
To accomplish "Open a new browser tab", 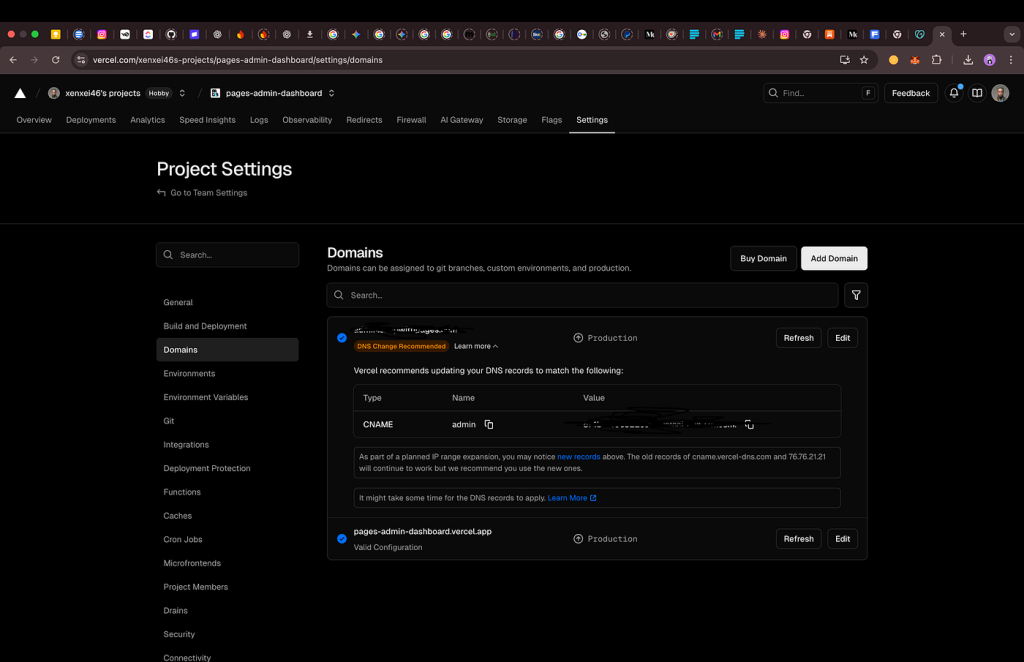I will [x=963, y=34].
